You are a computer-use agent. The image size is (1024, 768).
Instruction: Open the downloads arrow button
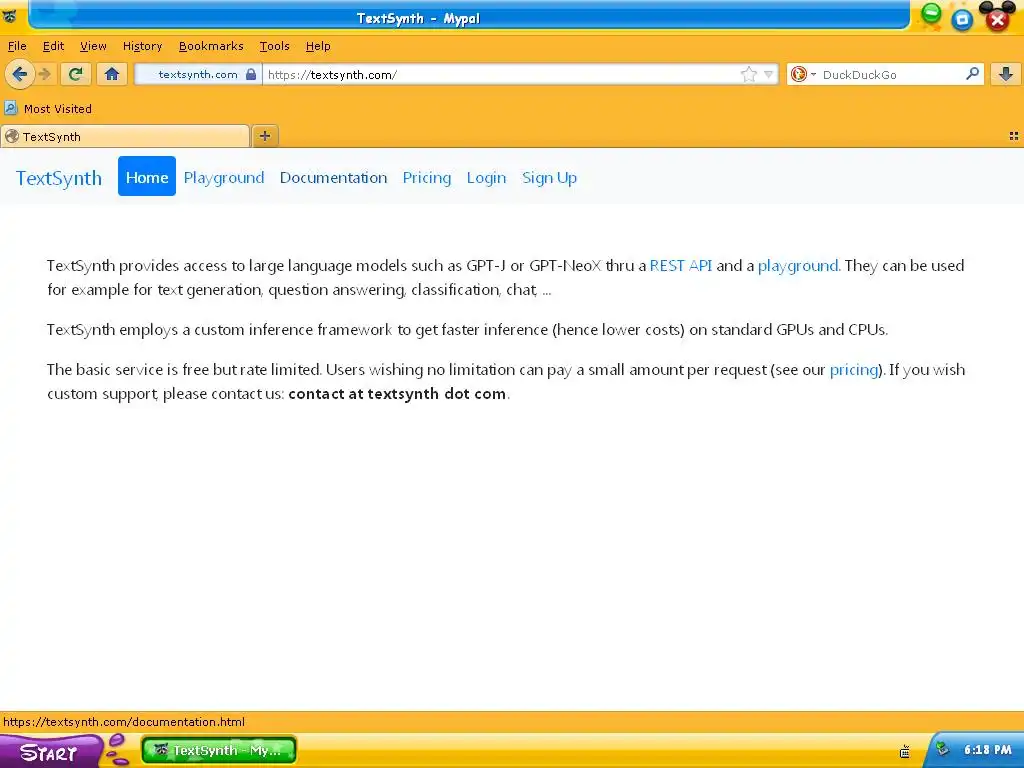tap(1006, 74)
